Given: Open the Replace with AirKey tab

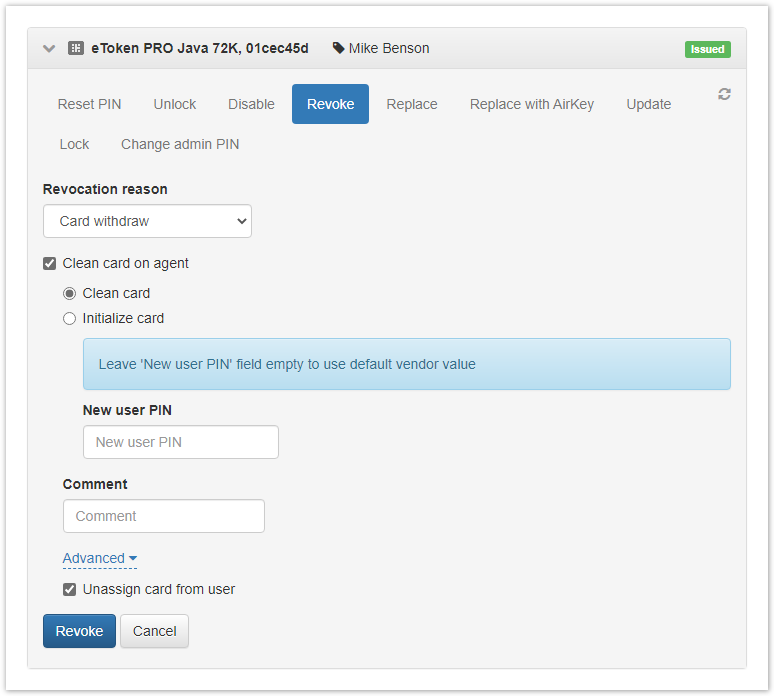Looking at the screenshot, I should (x=532, y=104).
